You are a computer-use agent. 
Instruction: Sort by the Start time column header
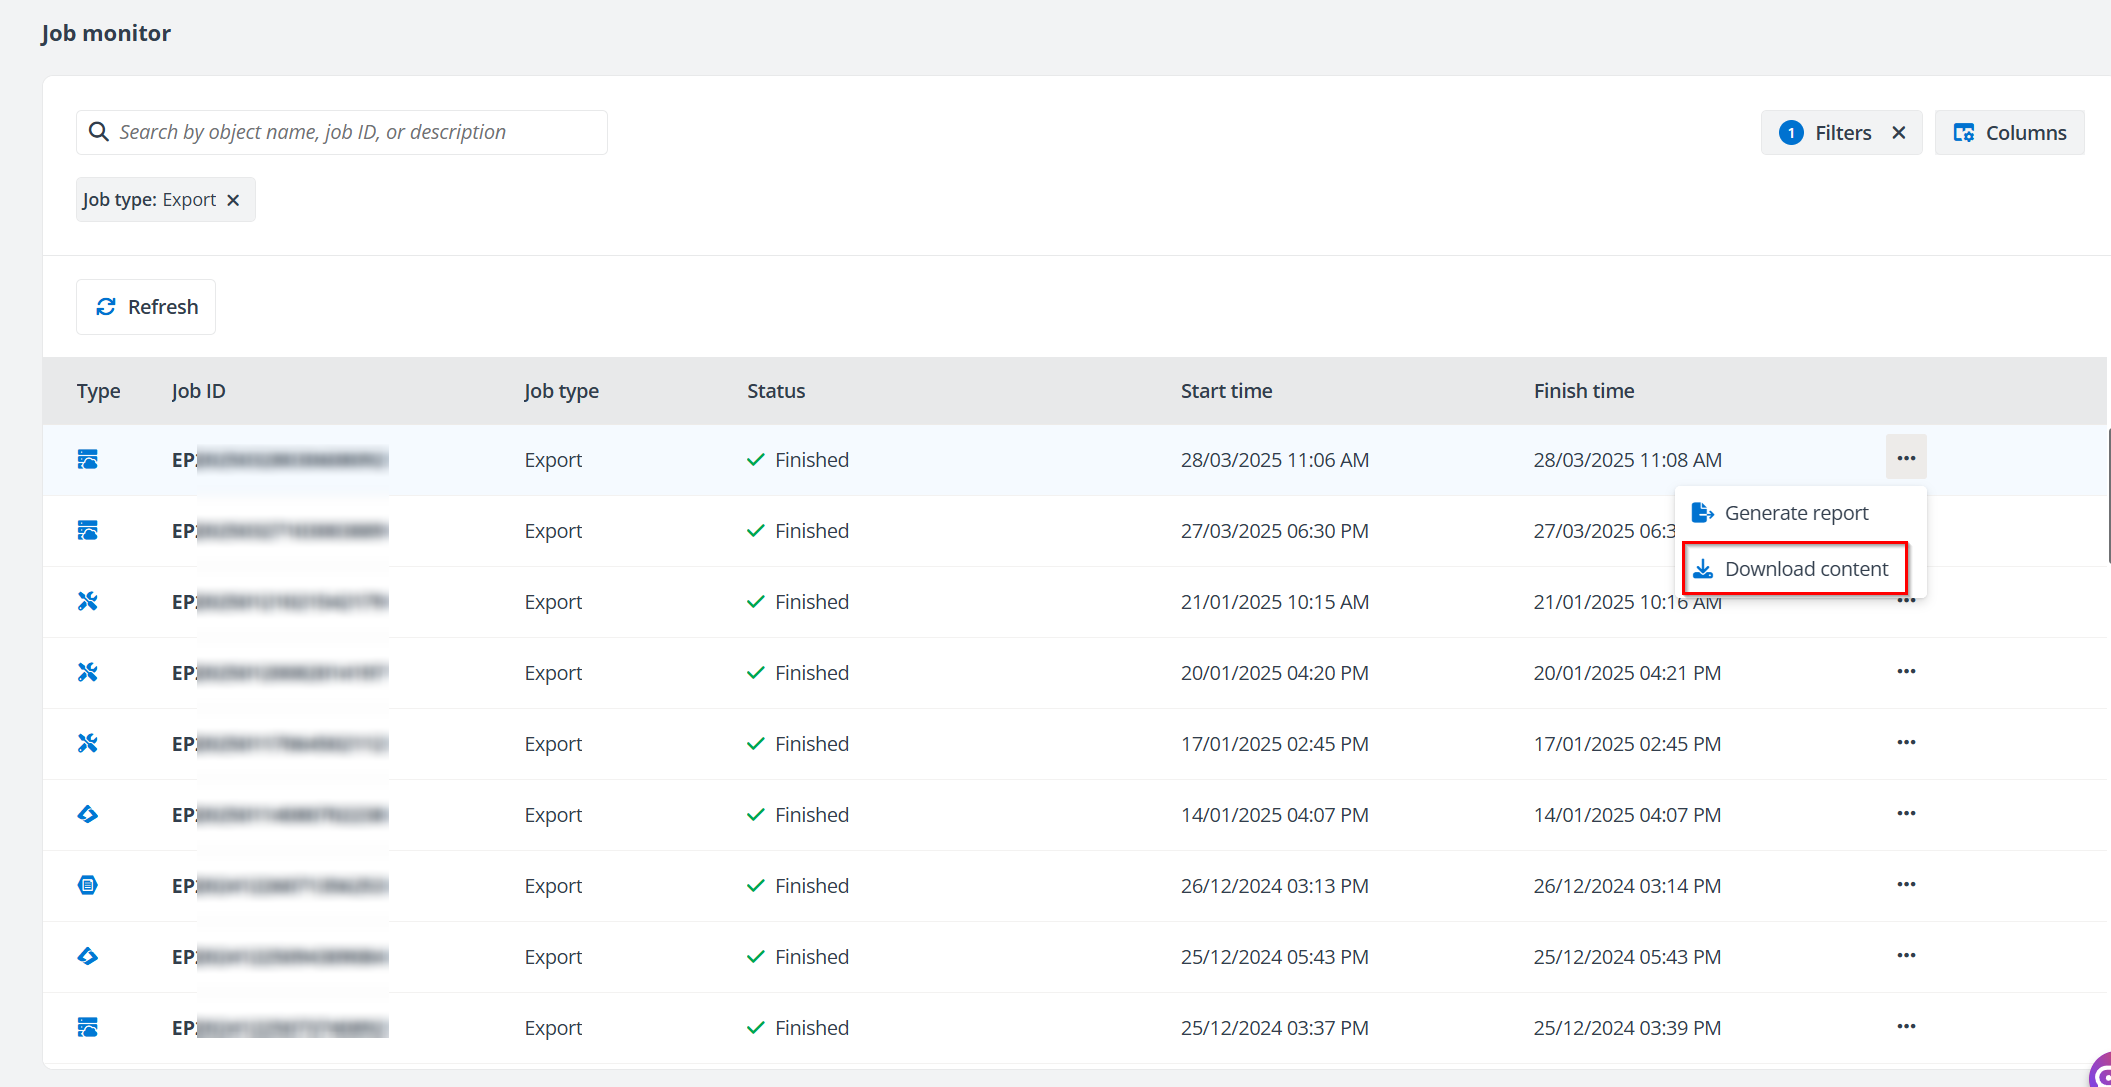click(x=1226, y=390)
